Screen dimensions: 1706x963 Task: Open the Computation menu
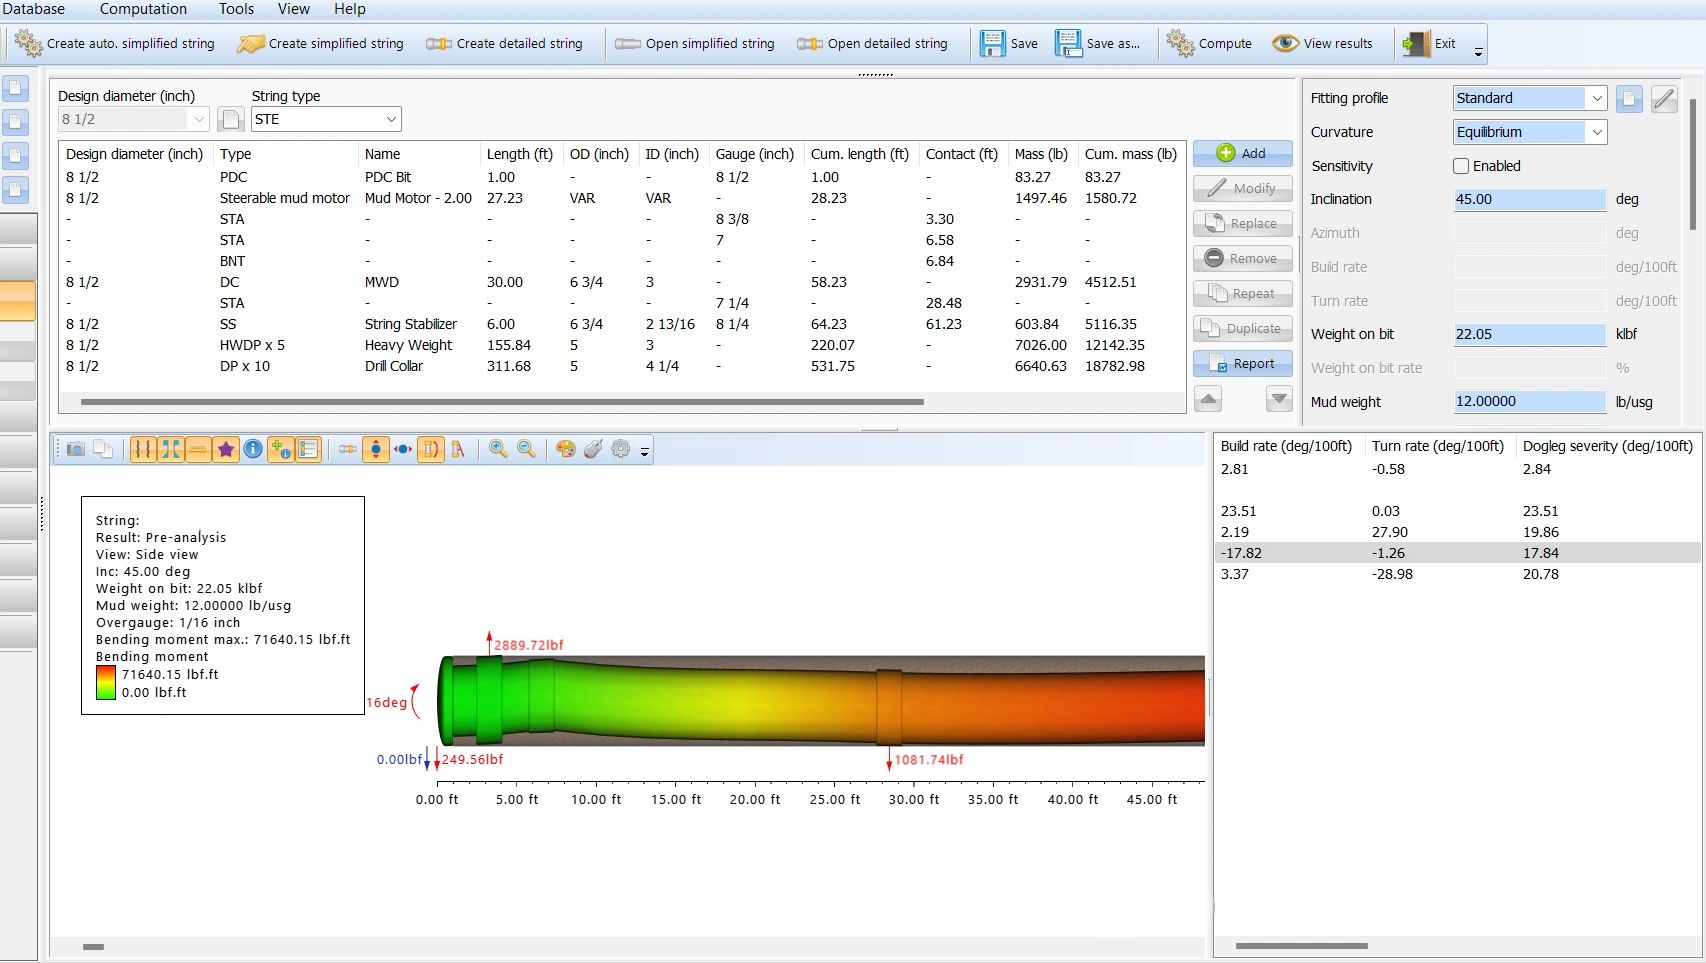(x=143, y=9)
